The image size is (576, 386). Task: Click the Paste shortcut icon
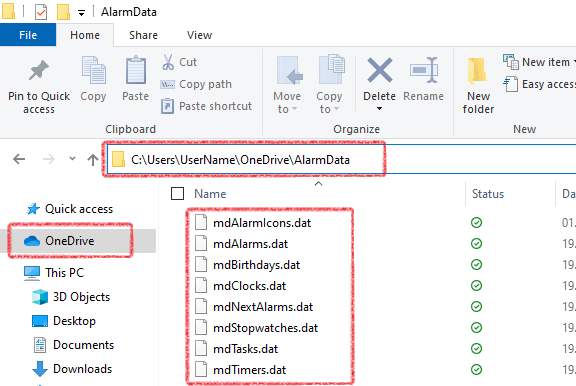pos(168,106)
